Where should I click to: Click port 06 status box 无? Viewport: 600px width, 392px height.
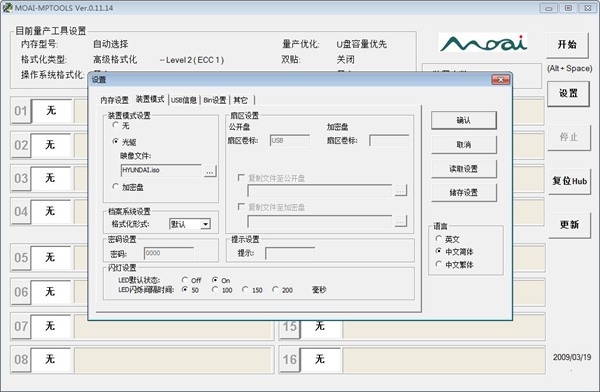pos(51,292)
